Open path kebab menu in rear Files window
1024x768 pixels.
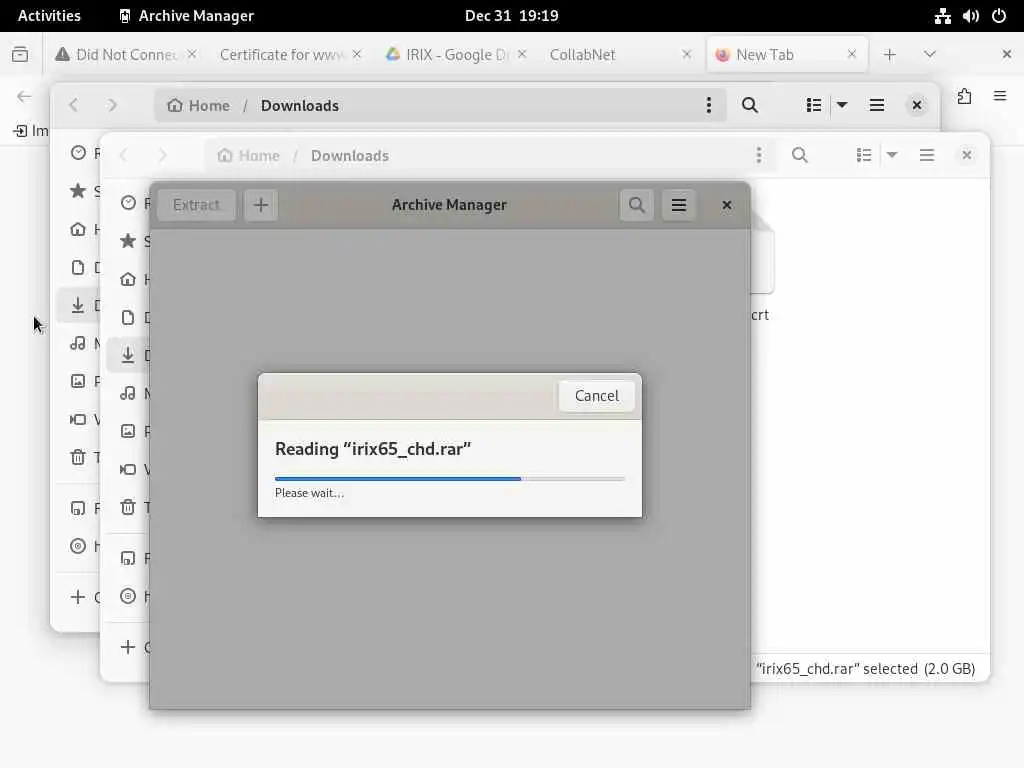click(709, 105)
